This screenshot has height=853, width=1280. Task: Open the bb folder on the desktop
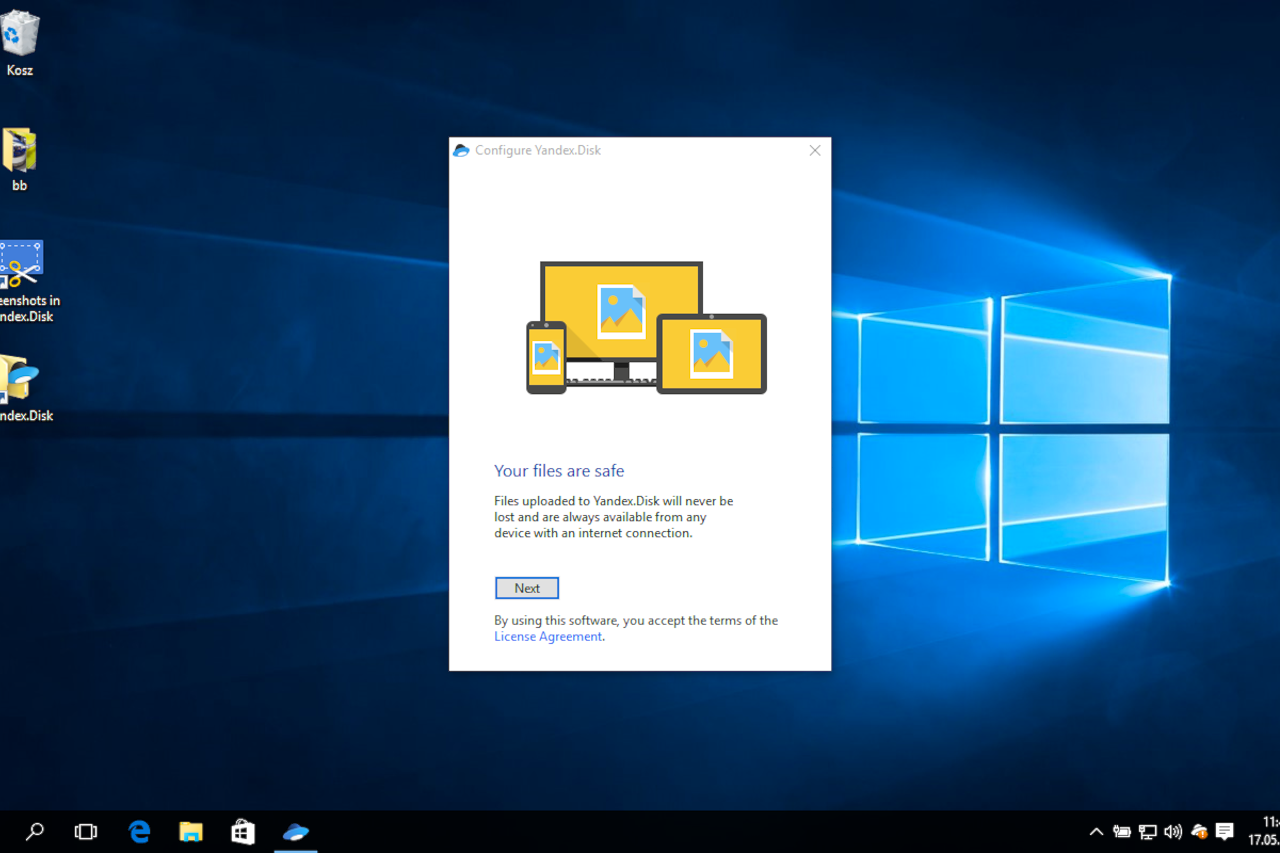(18, 148)
